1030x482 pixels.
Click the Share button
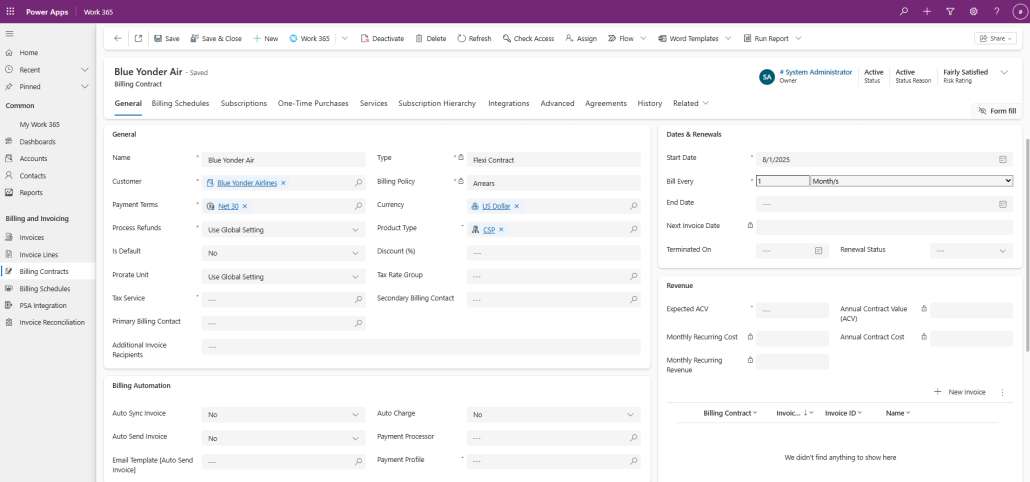(x=996, y=38)
